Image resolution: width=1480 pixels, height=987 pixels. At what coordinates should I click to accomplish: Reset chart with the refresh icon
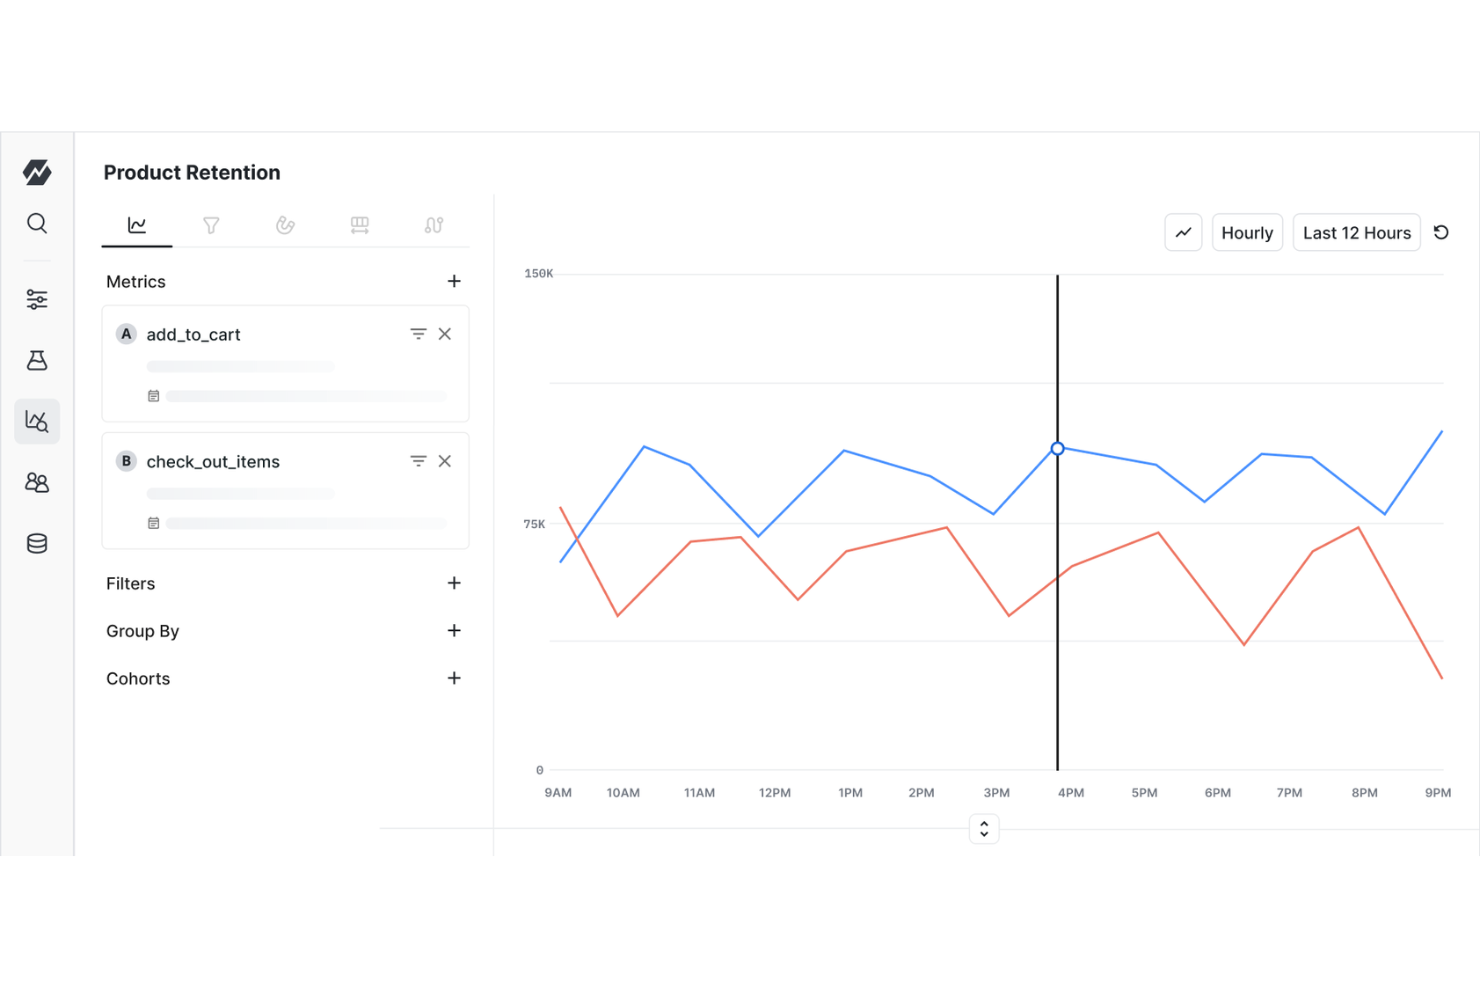1441,232
